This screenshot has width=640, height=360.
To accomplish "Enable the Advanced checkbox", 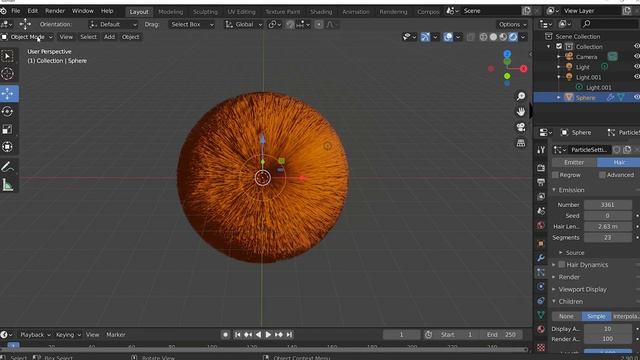I will tap(602, 175).
